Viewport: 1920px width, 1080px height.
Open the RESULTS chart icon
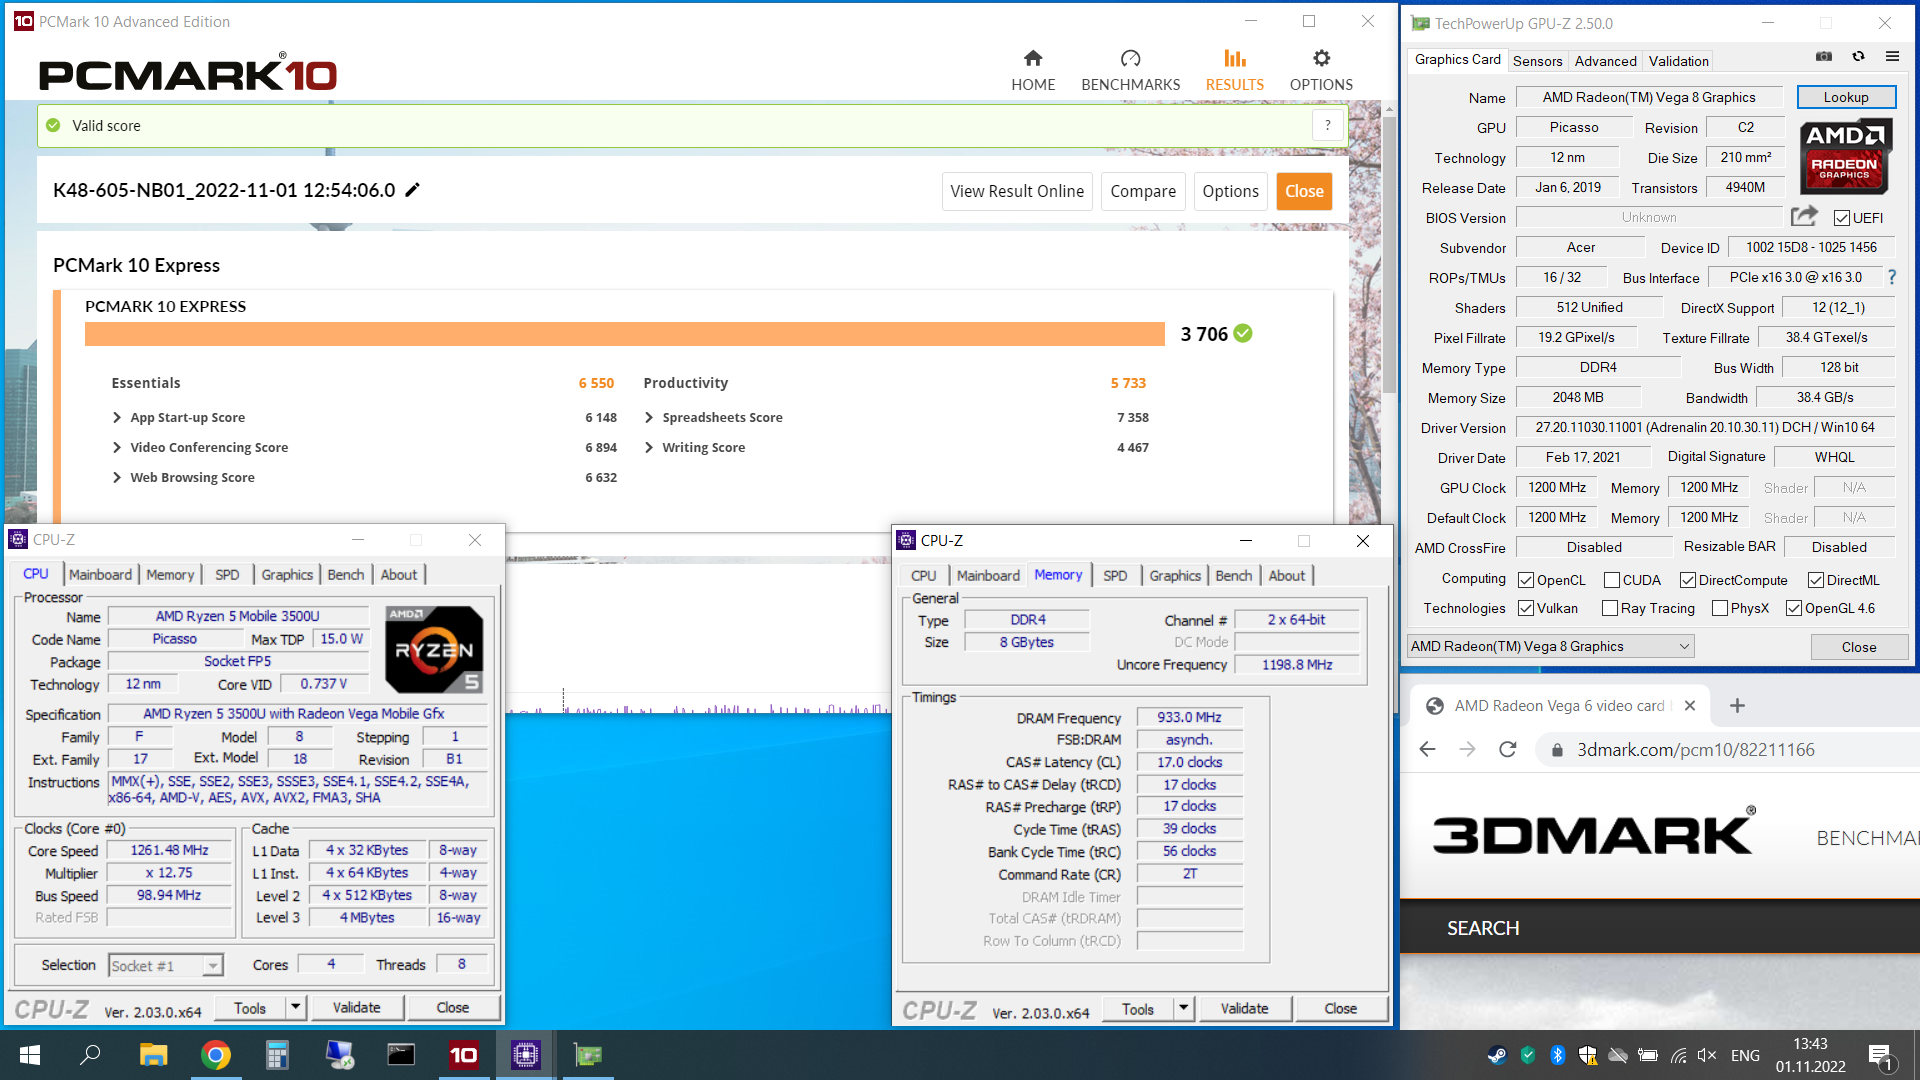click(x=1235, y=58)
